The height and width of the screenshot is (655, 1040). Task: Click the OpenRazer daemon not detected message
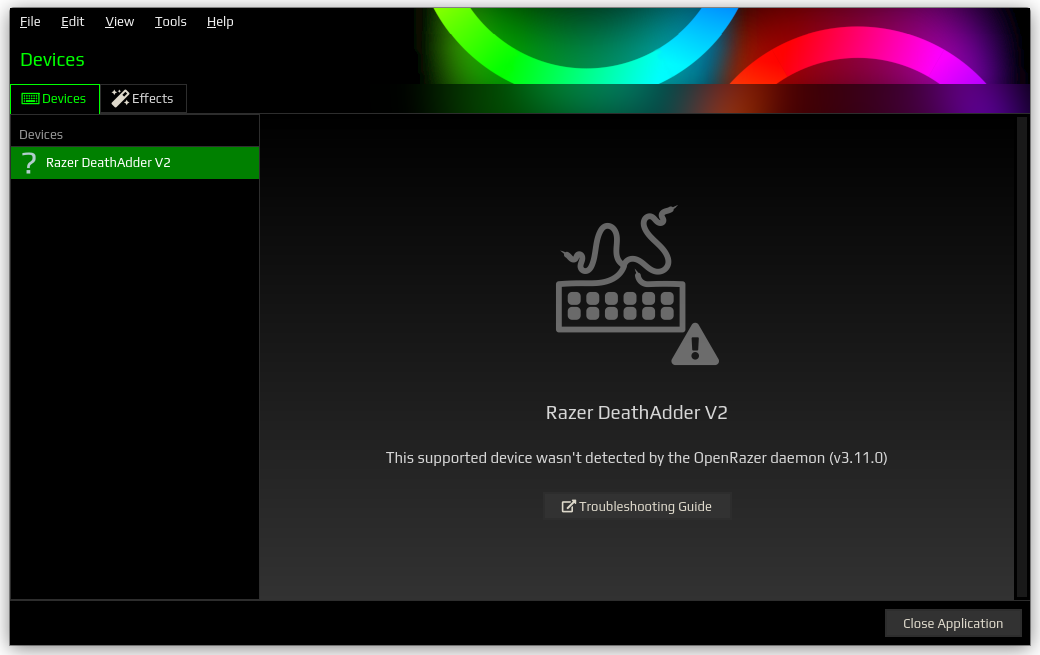pos(636,458)
